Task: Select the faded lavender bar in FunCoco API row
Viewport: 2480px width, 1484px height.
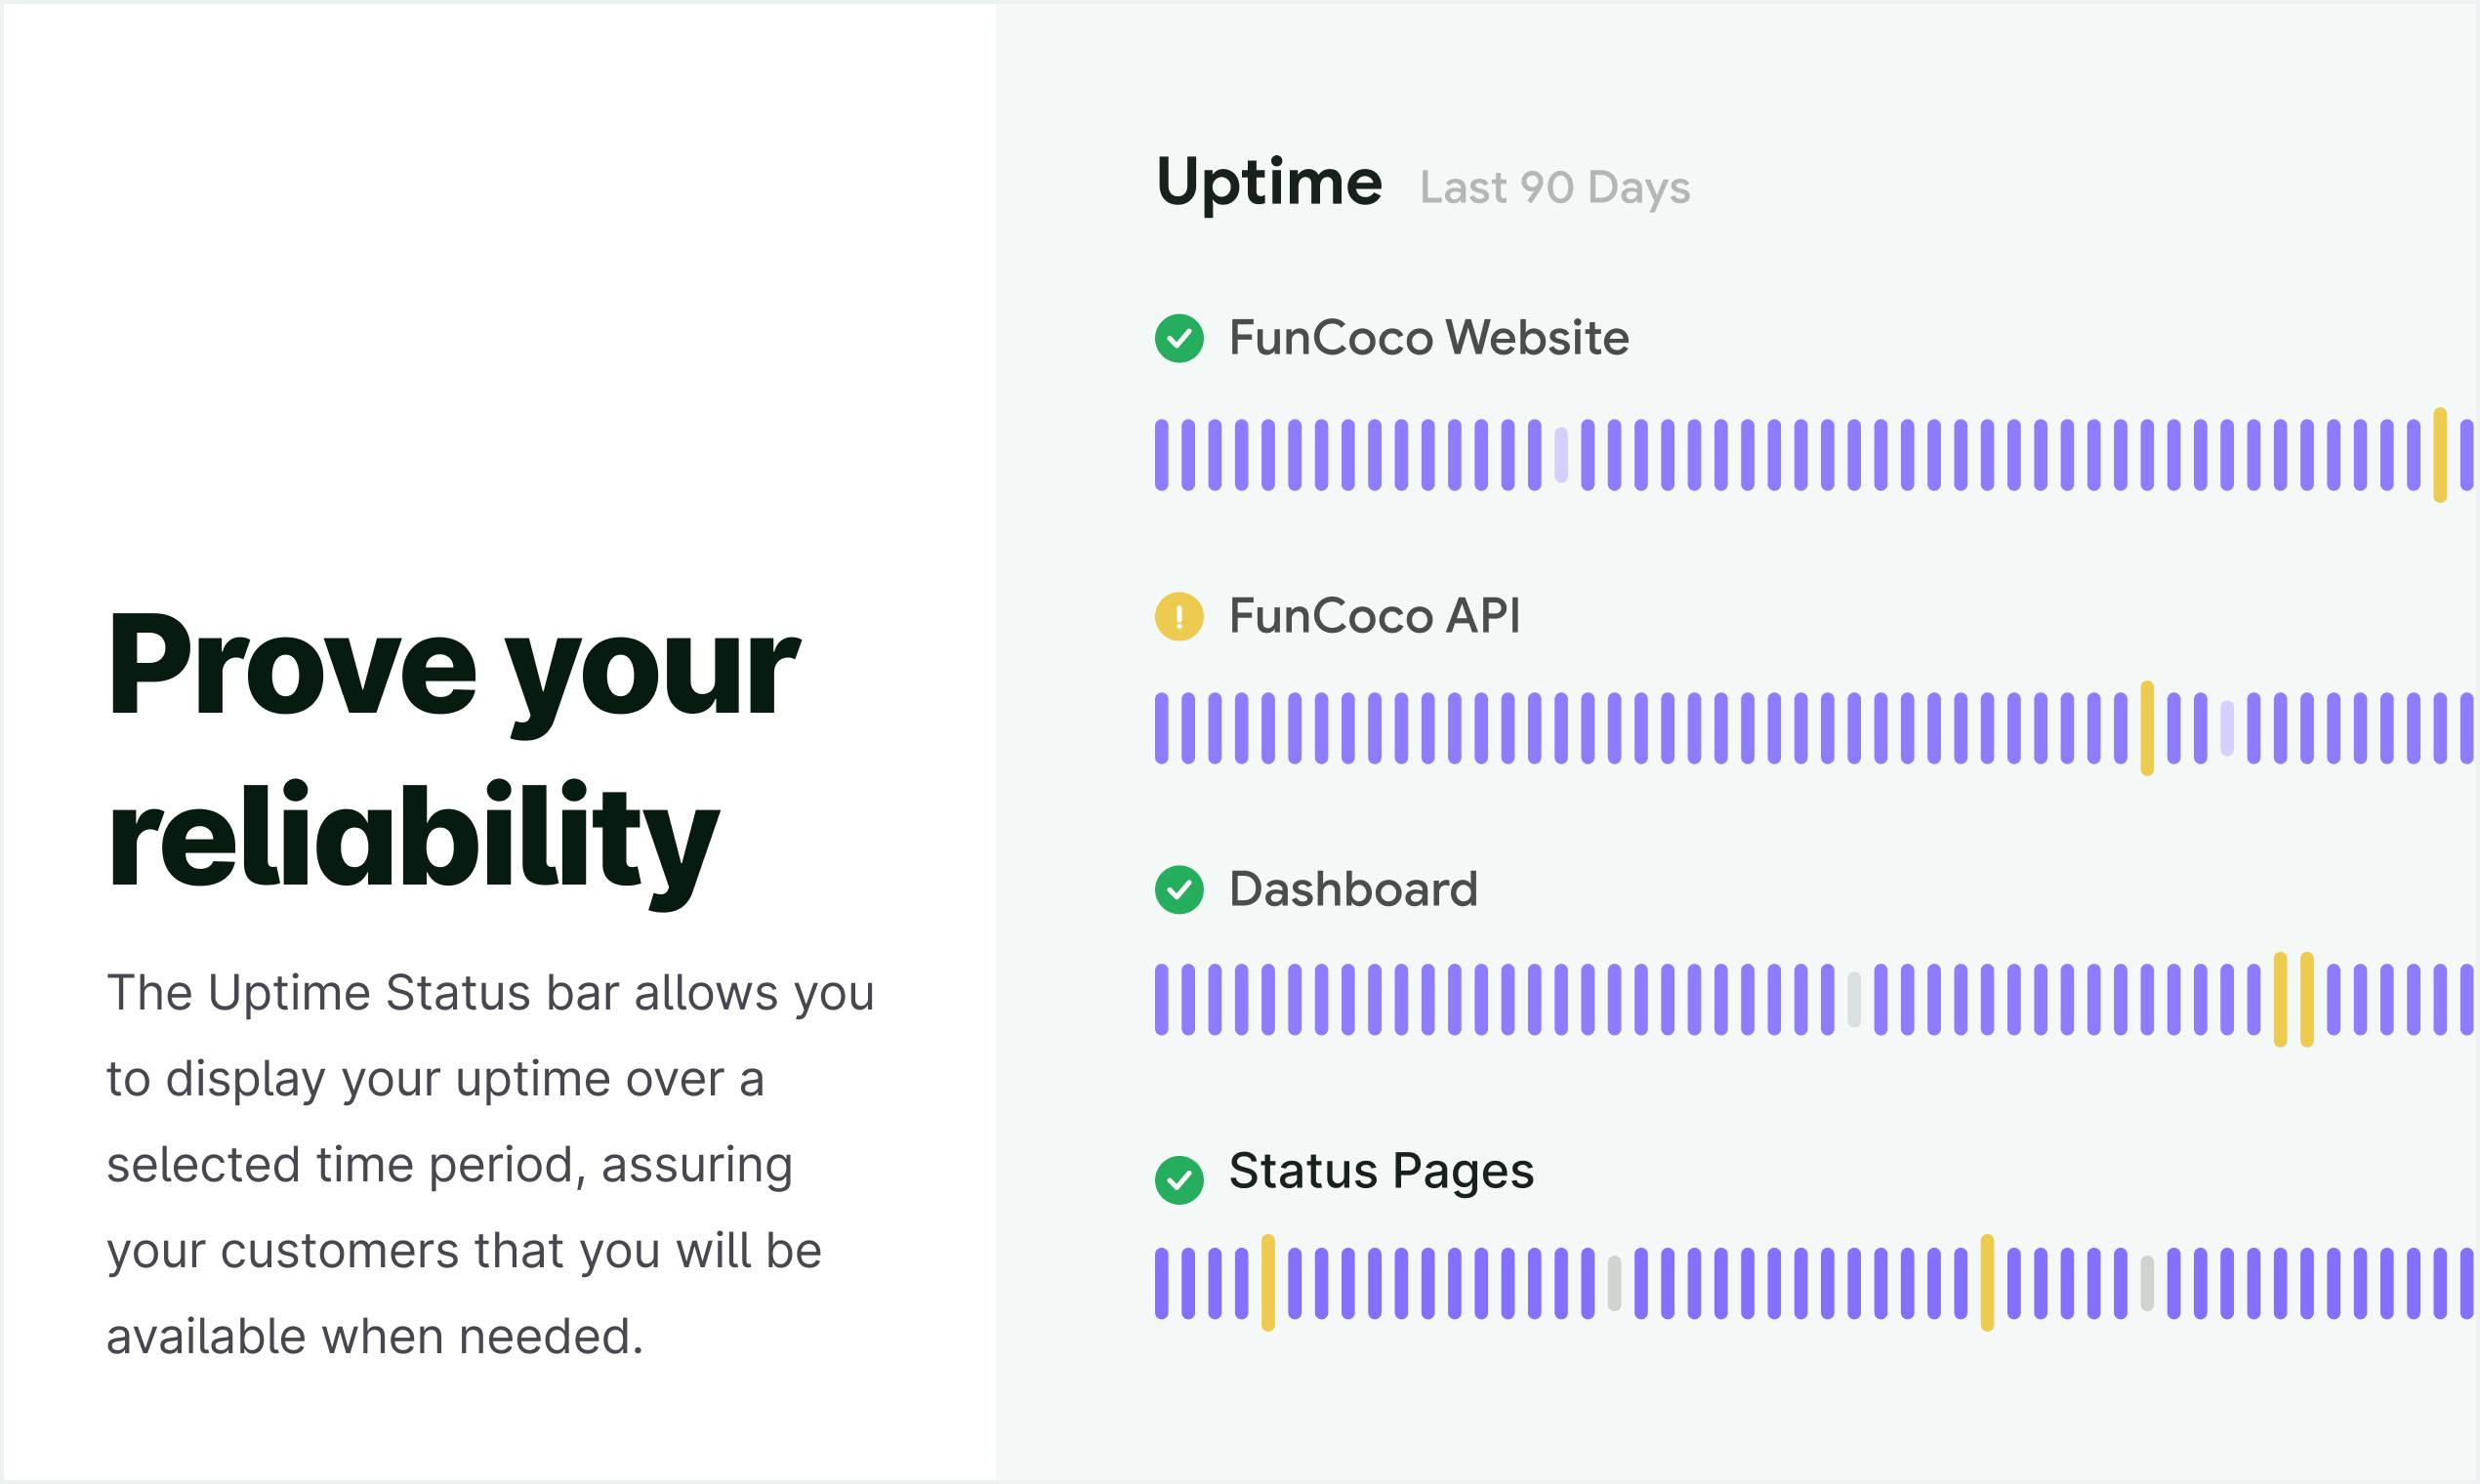Action: [2227, 728]
